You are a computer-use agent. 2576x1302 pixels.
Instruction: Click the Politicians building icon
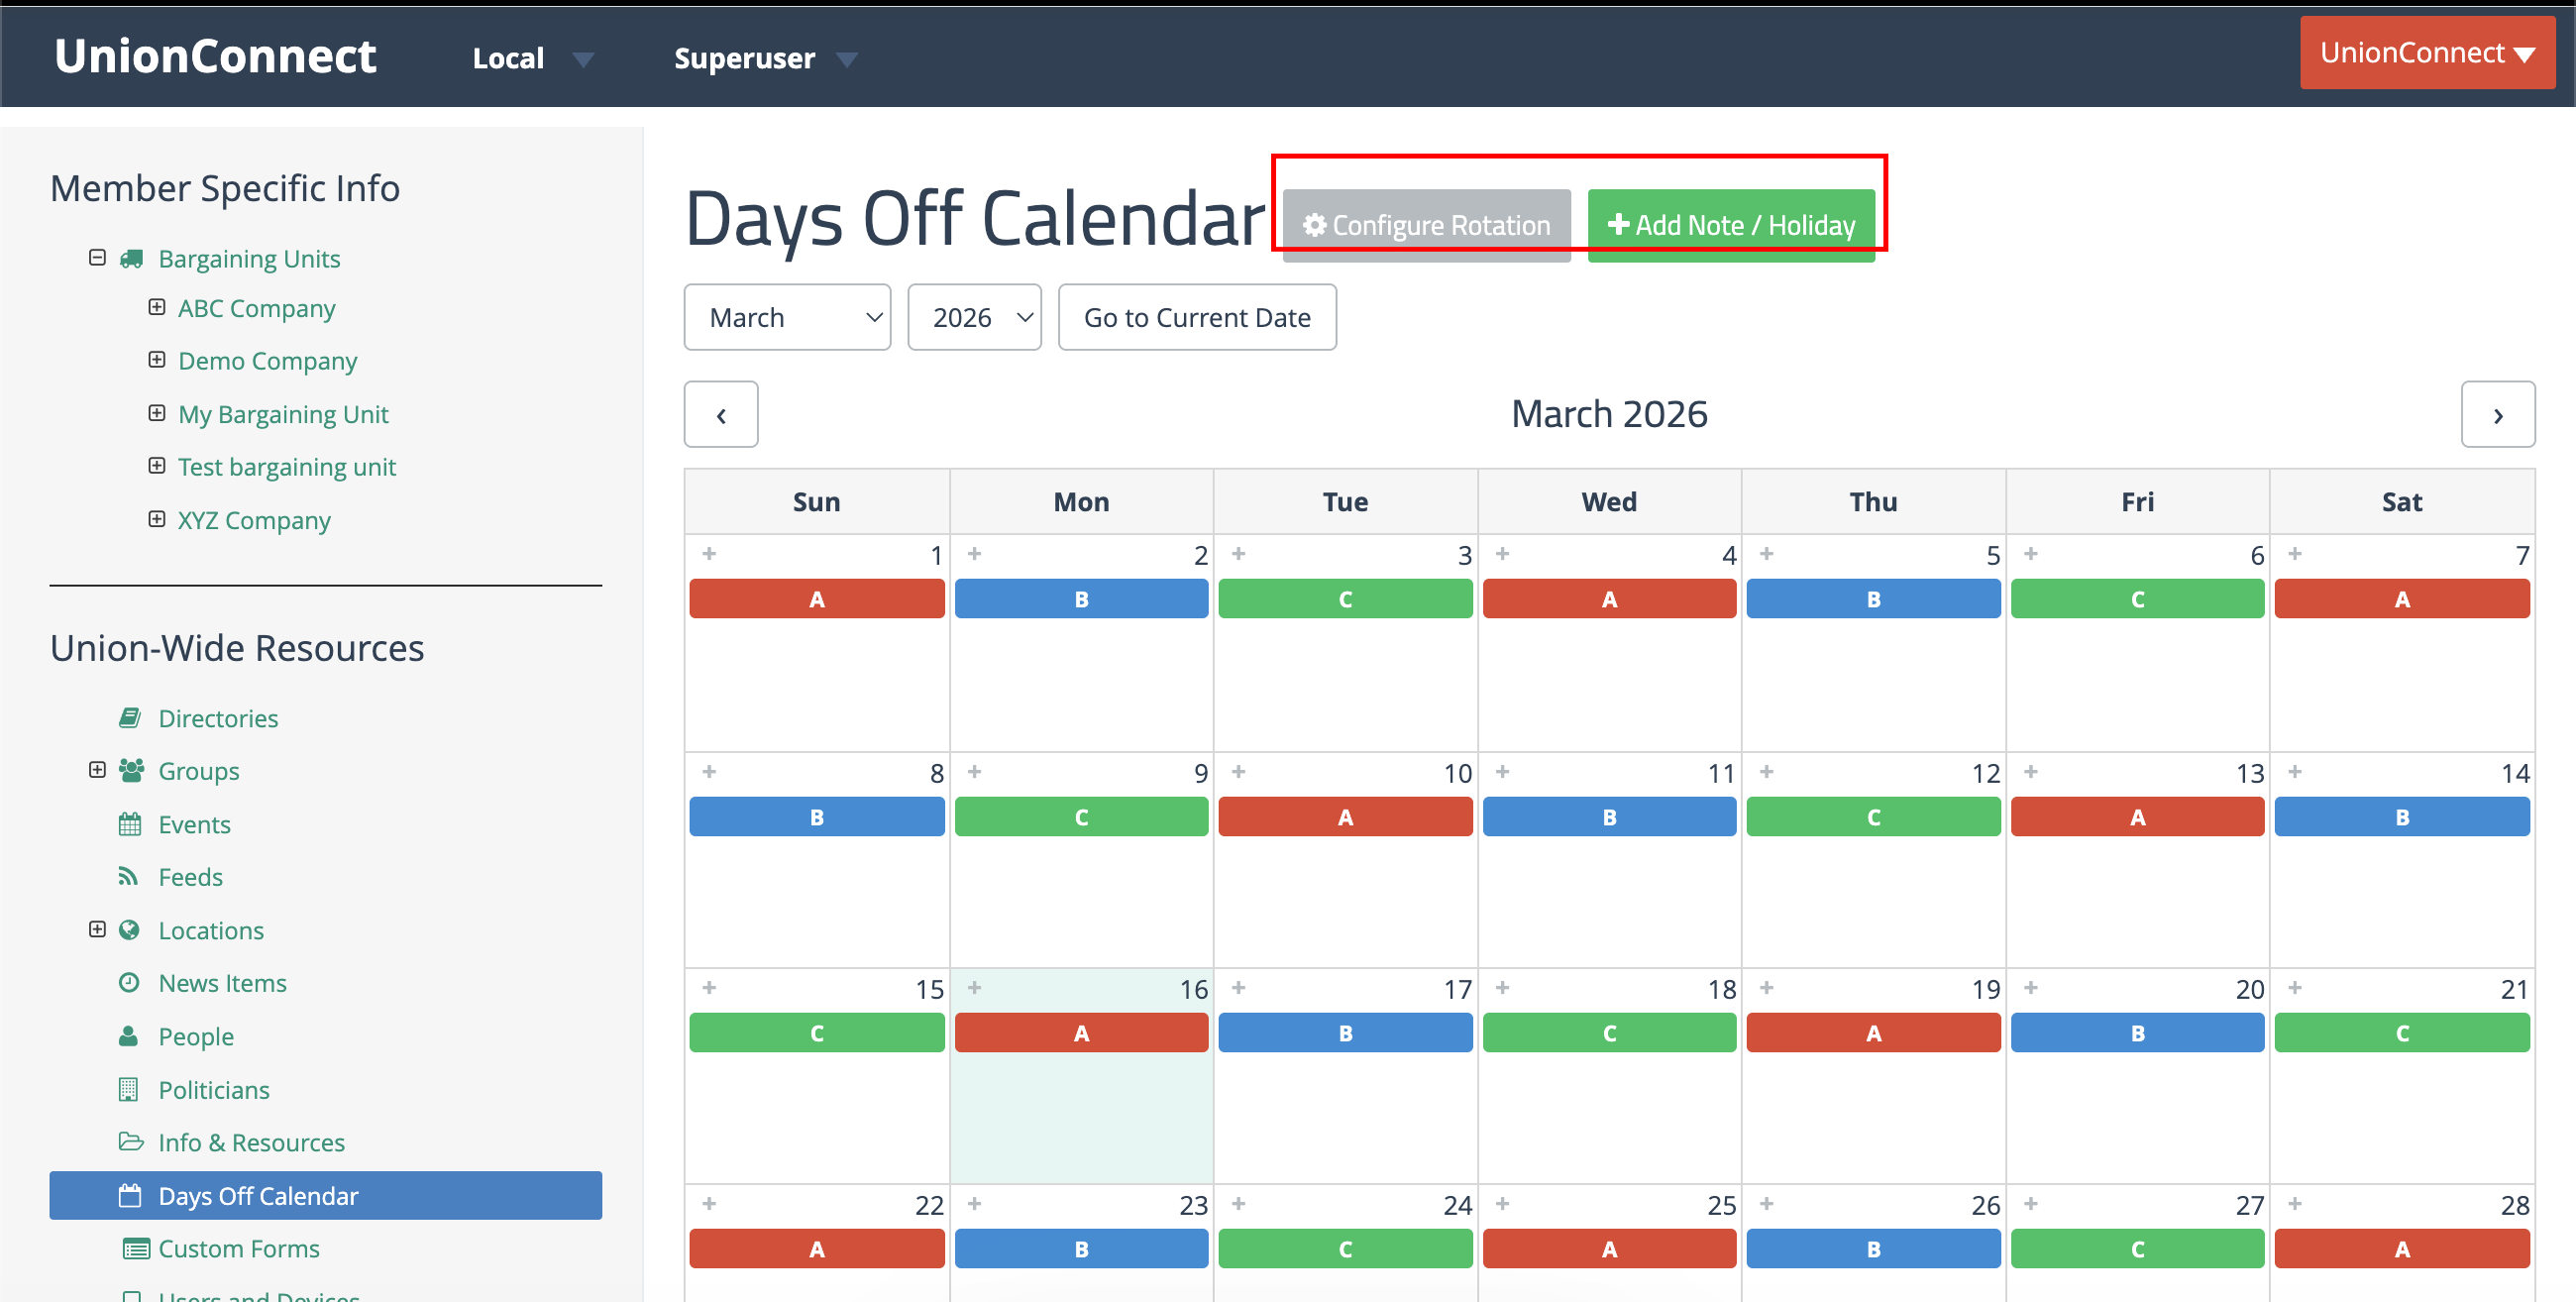[130, 1089]
